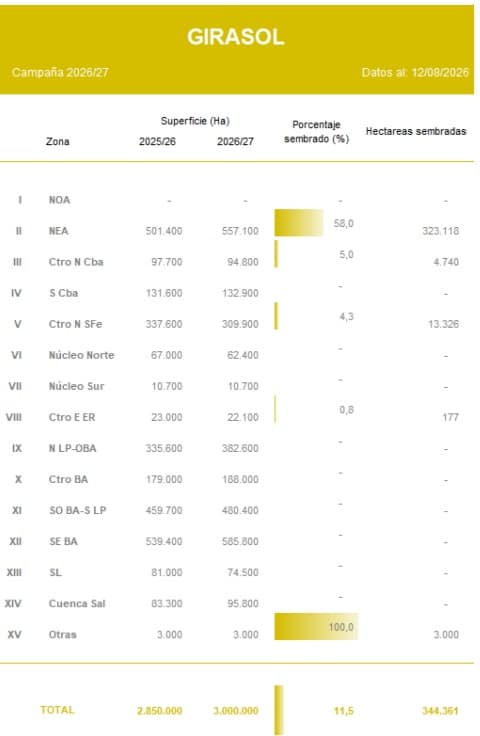Click the GIRASOL title heading
This screenshot has width=480, height=736.
coord(236,37)
